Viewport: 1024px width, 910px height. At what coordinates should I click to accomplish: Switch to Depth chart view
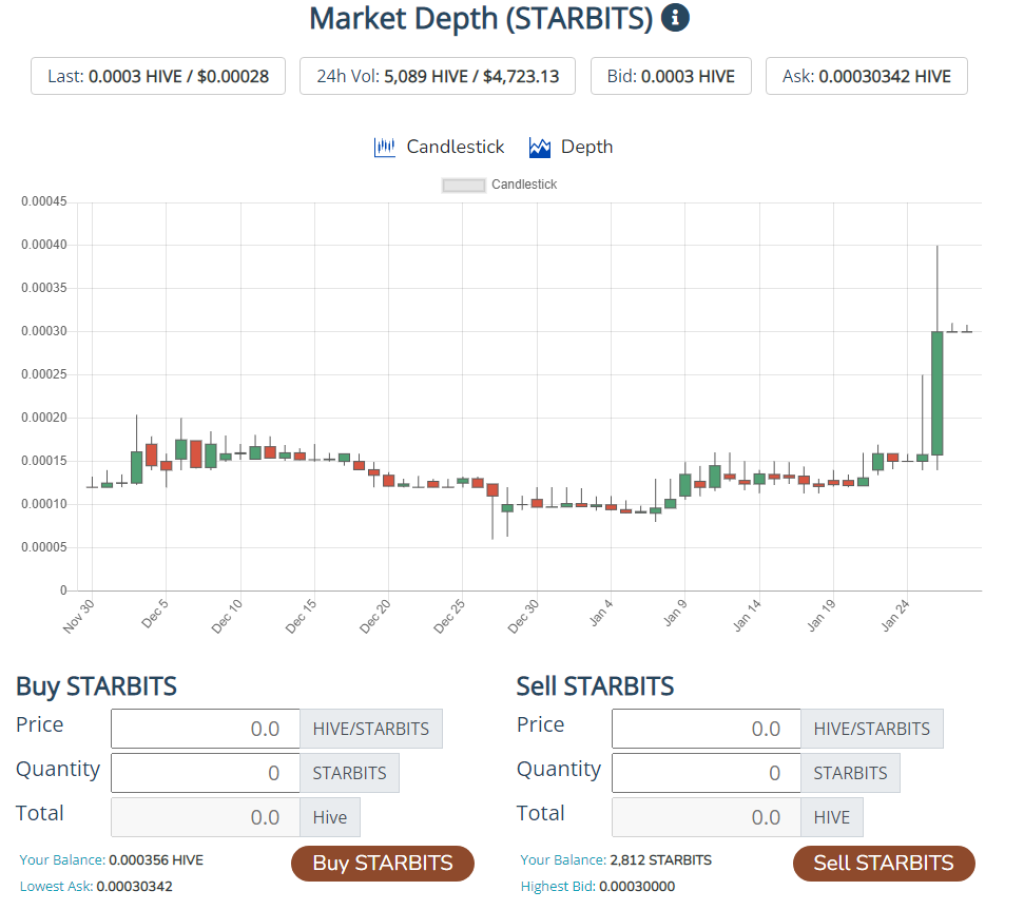(x=586, y=147)
